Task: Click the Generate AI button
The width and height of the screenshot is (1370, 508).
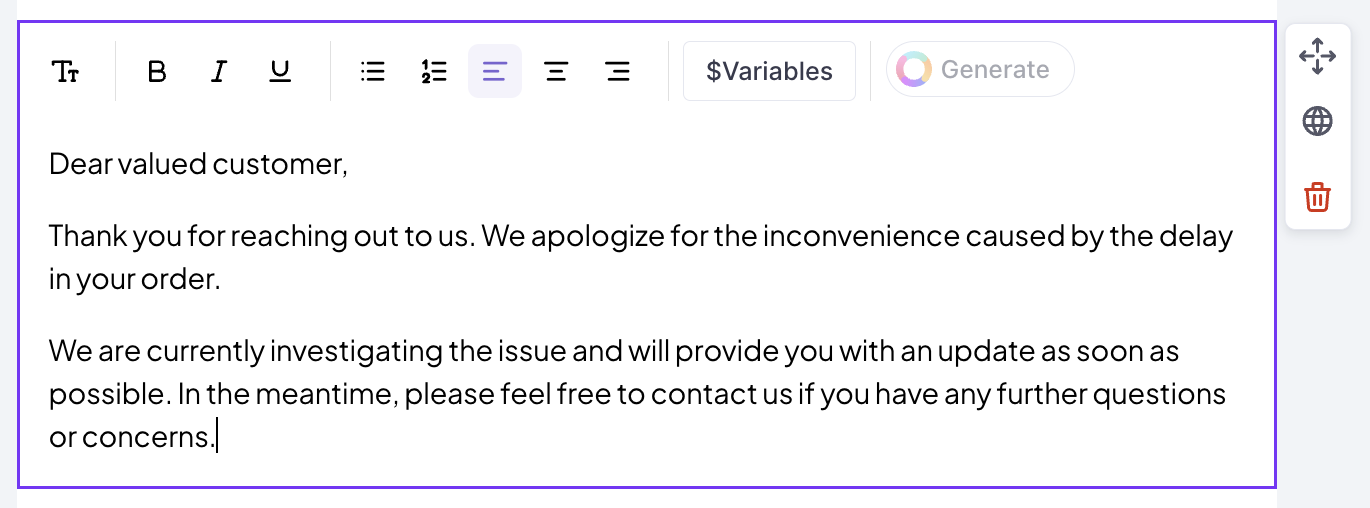Action: (980, 69)
